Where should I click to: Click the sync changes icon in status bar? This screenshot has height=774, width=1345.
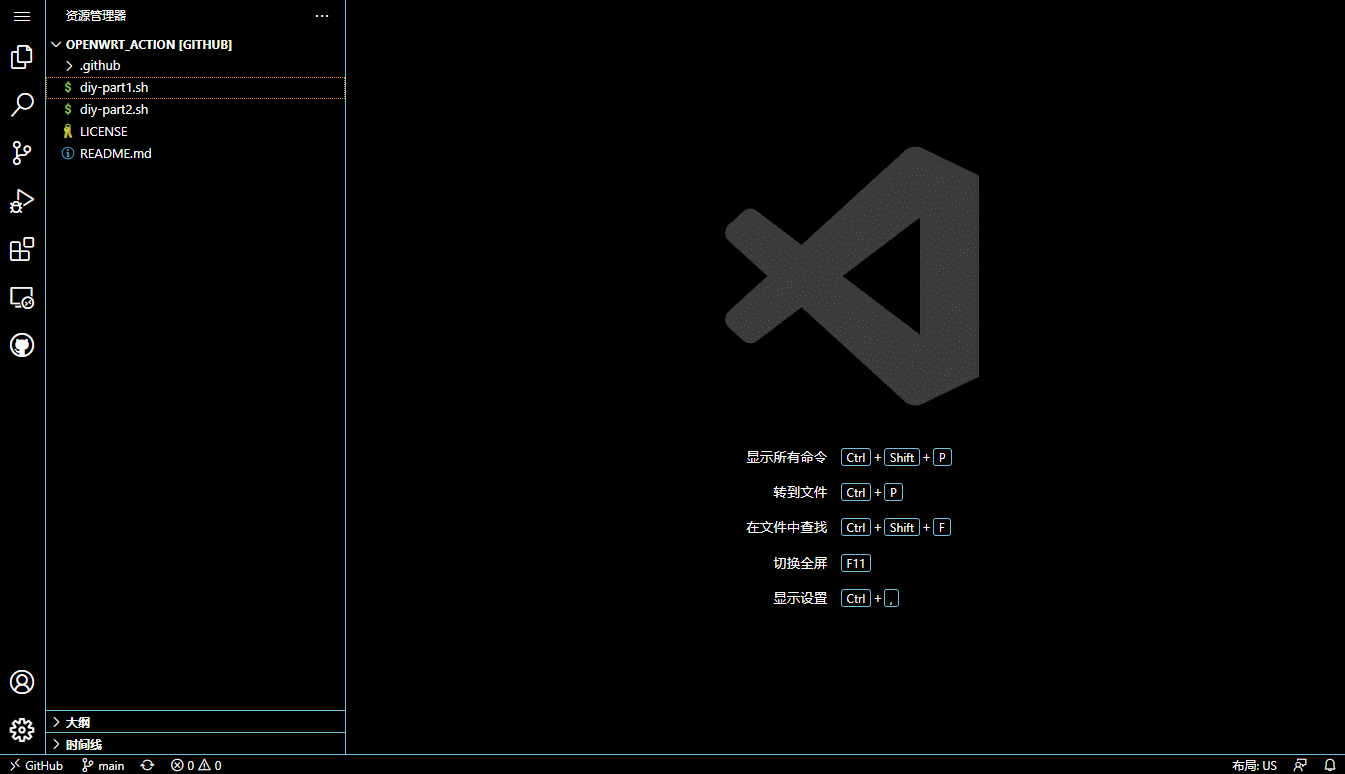click(x=148, y=765)
